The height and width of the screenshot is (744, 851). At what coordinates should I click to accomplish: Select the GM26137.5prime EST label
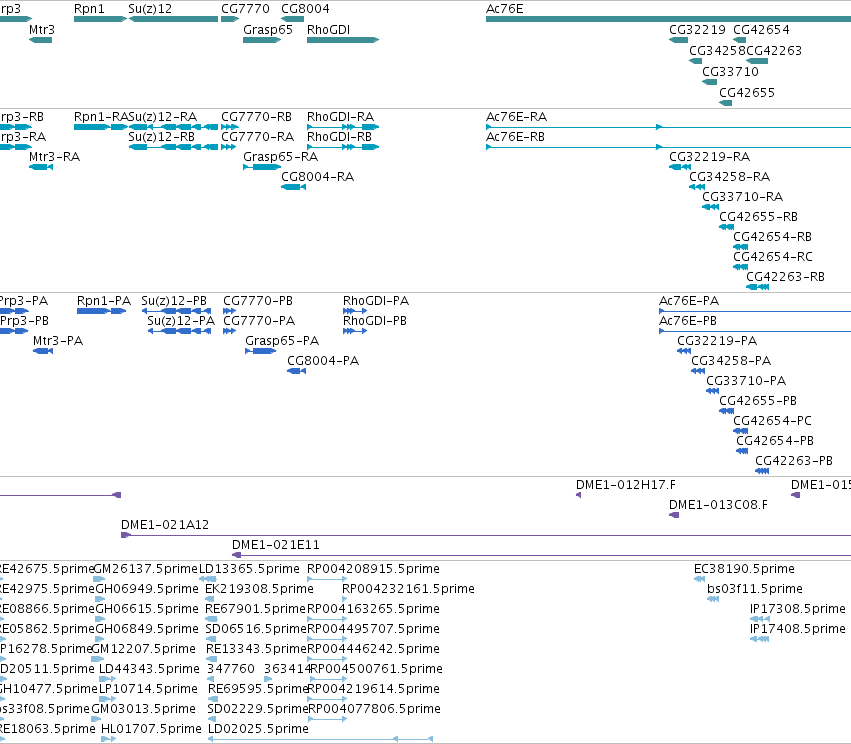point(145,569)
